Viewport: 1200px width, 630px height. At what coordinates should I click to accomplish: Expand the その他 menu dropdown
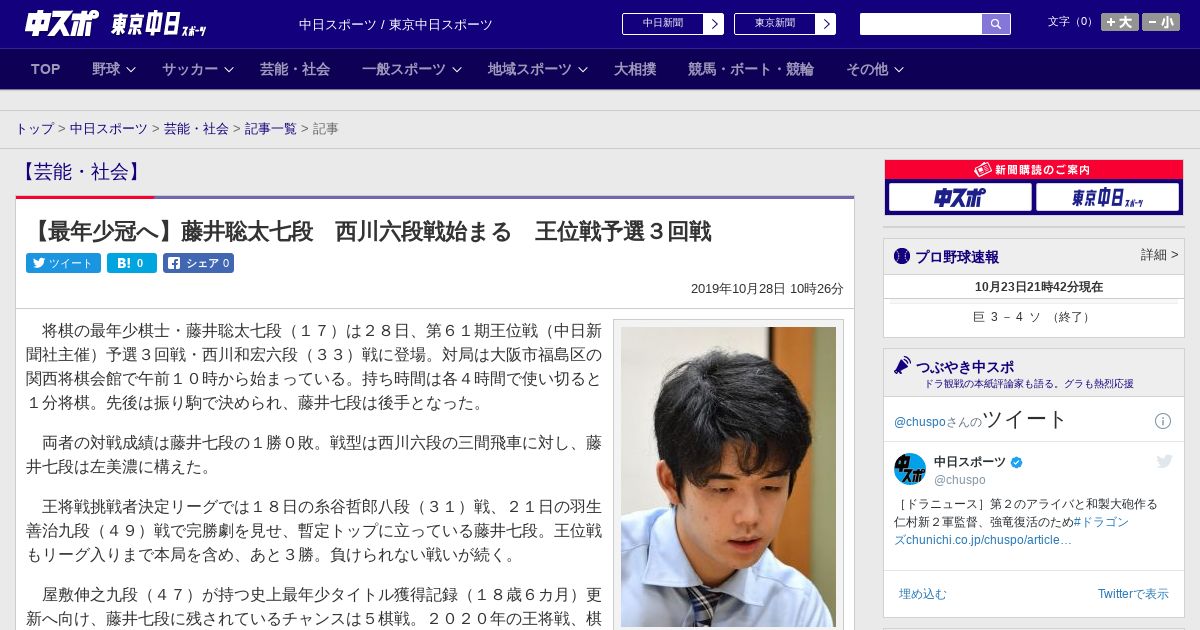coord(875,69)
